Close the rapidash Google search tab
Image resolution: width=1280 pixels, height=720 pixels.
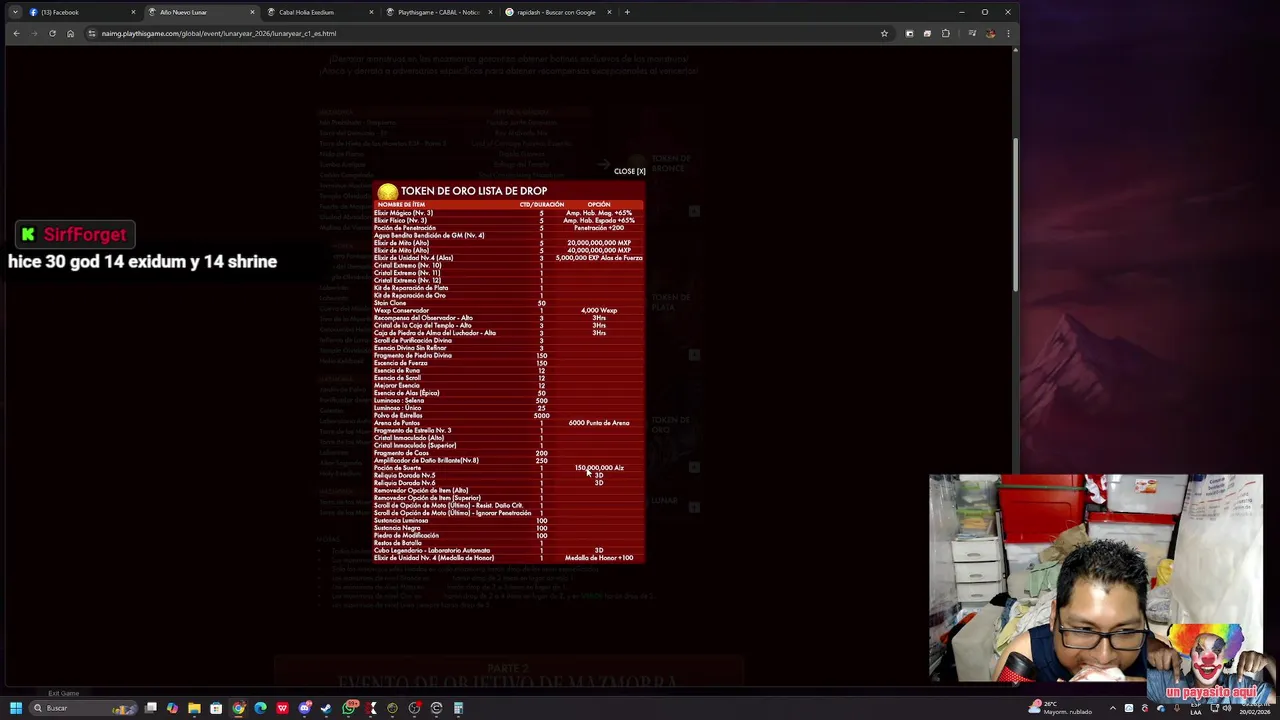coord(609,12)
